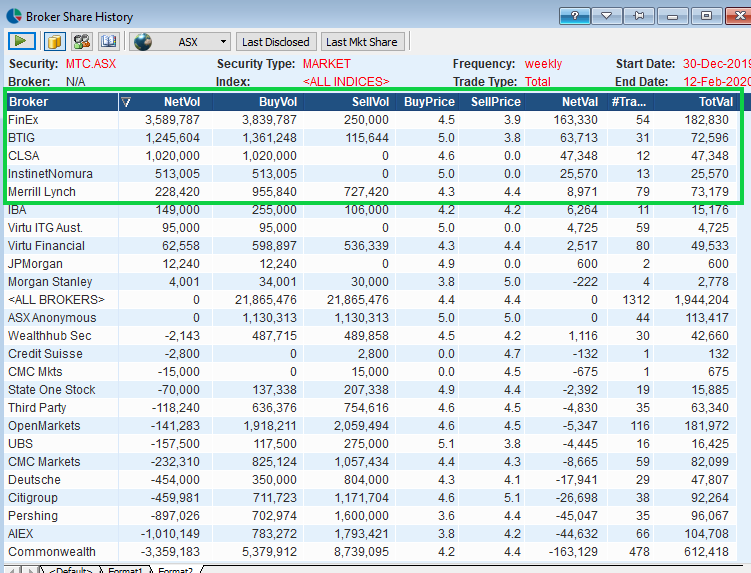Select the IBA broker row
Viewport: 751px width, 573px height.
372,210
